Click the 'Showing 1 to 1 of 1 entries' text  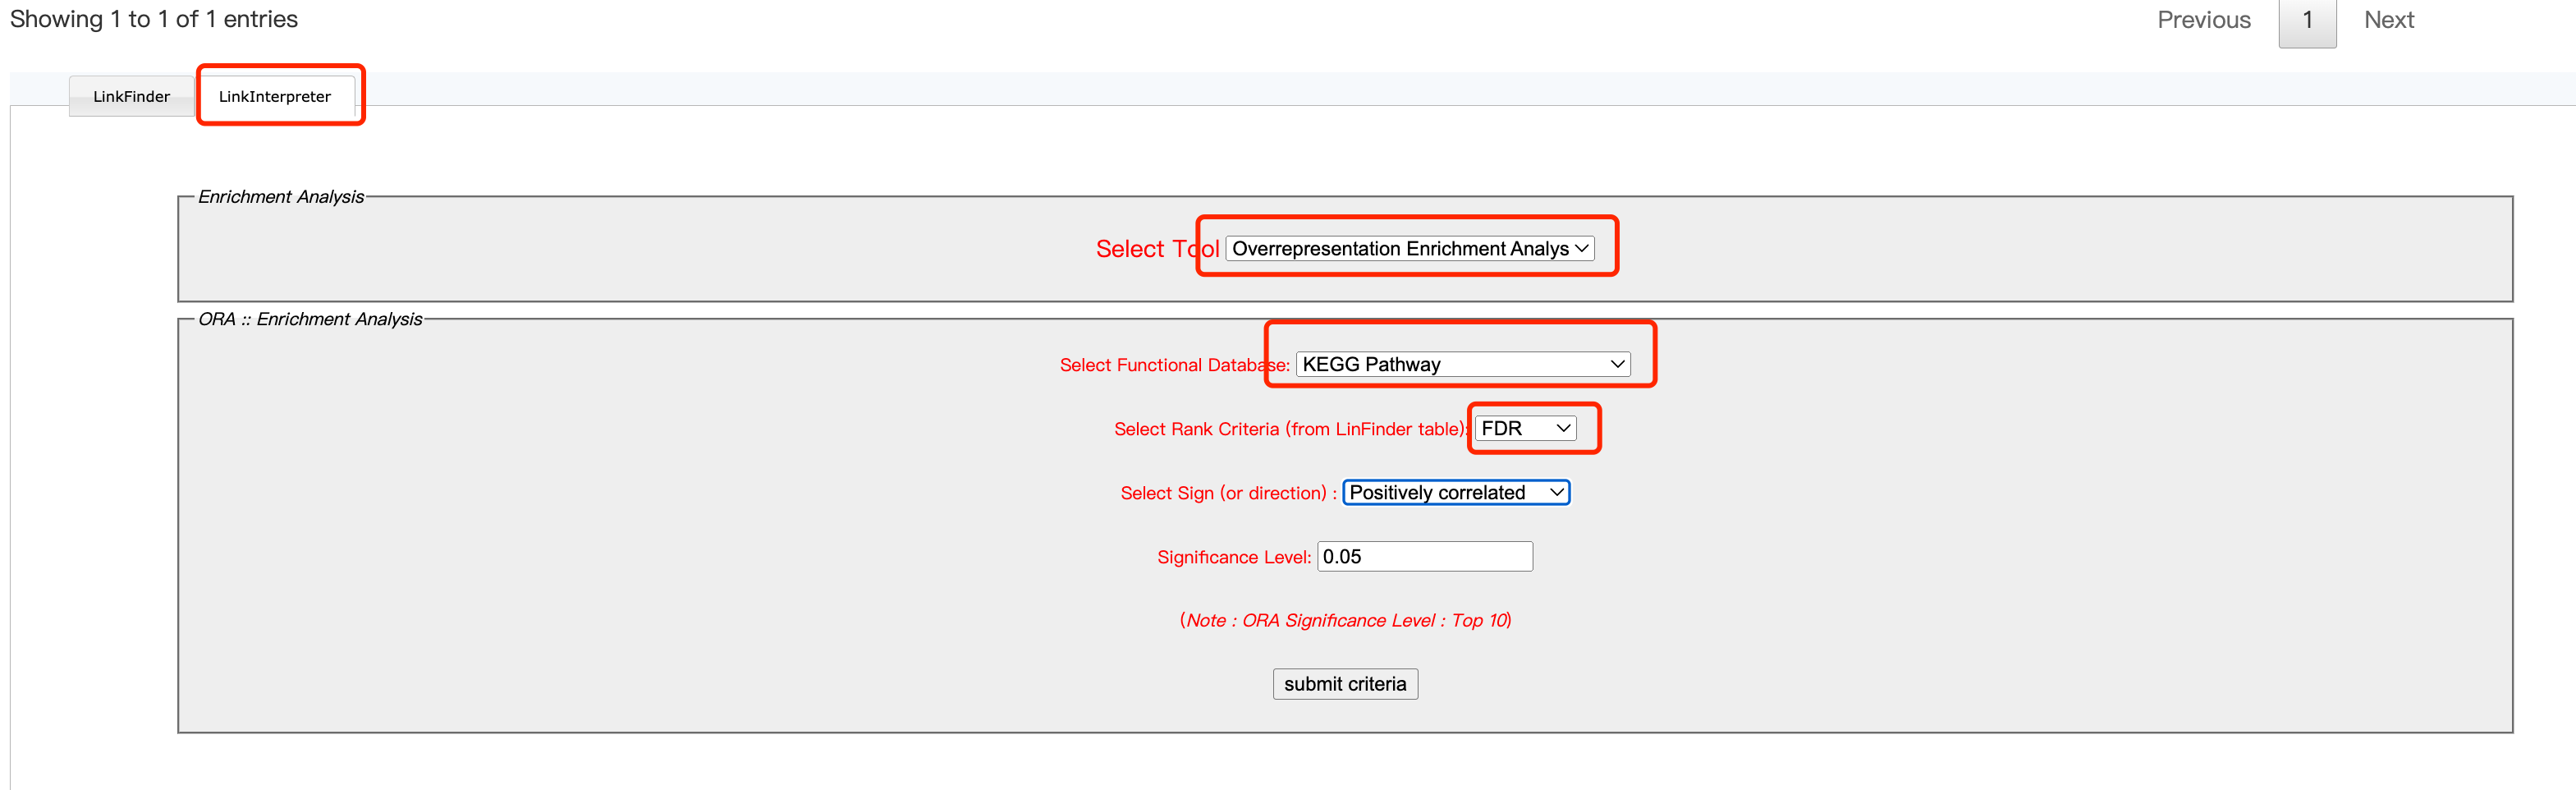[x=154, y=19]
